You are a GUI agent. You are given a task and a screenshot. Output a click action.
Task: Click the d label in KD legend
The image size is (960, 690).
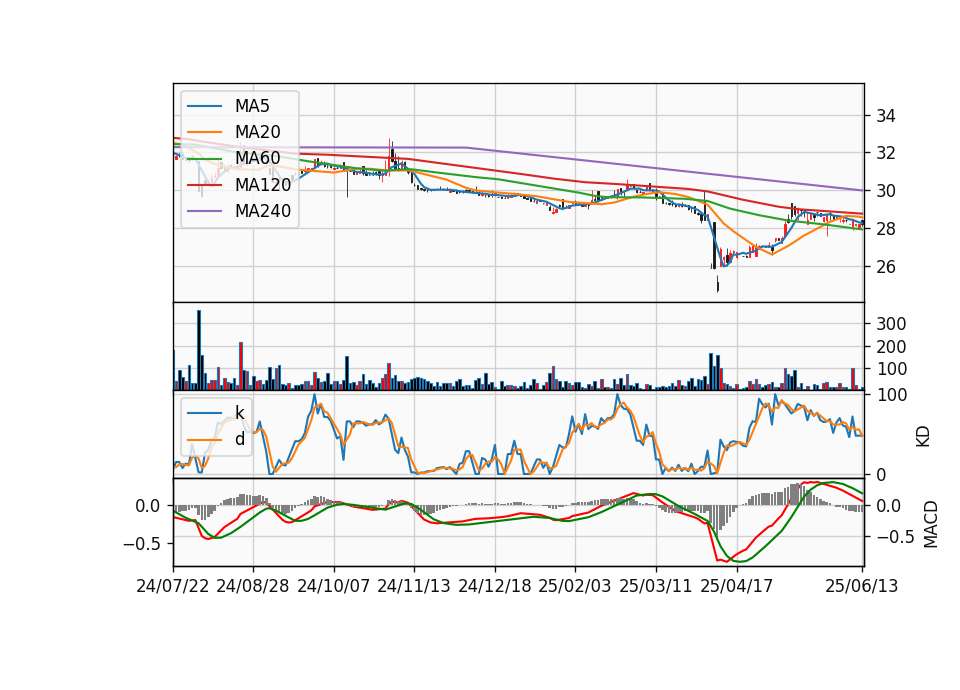240,439
